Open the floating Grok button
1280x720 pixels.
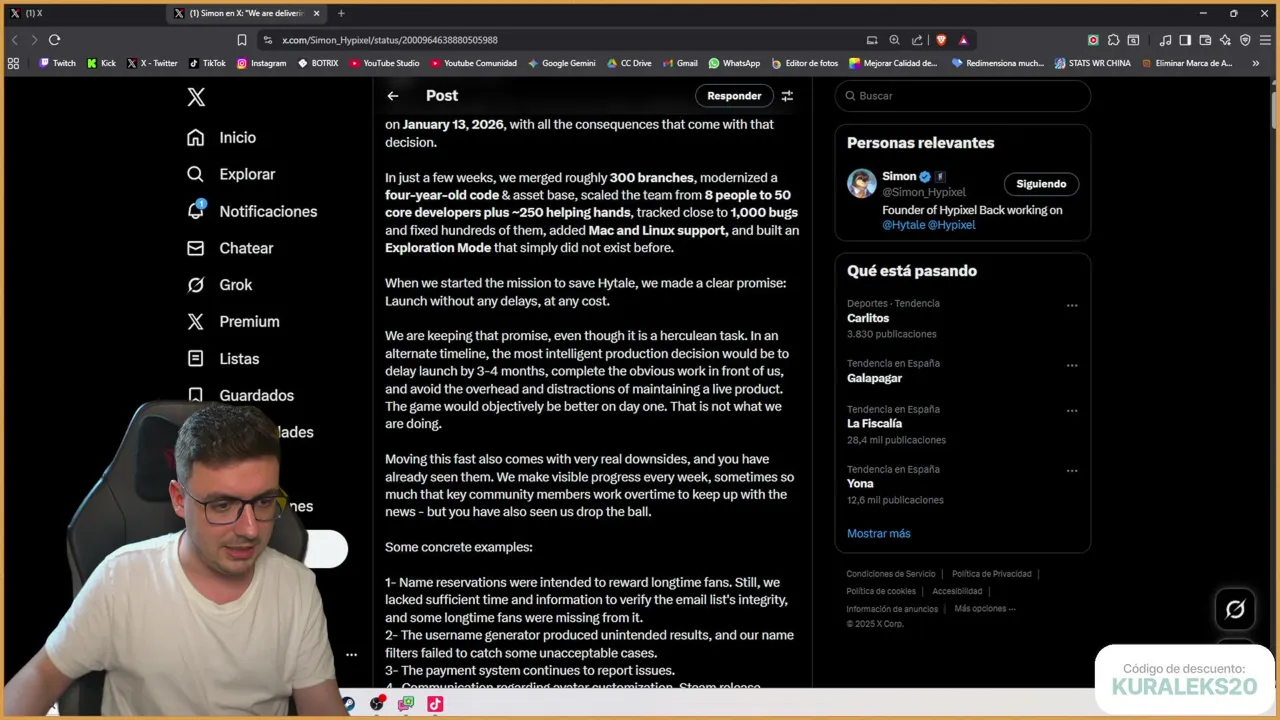[1235, 609]
